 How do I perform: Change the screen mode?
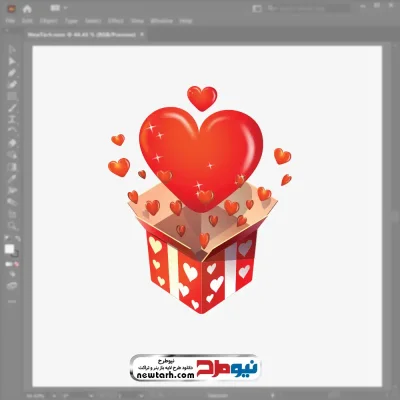coord(12,286)
